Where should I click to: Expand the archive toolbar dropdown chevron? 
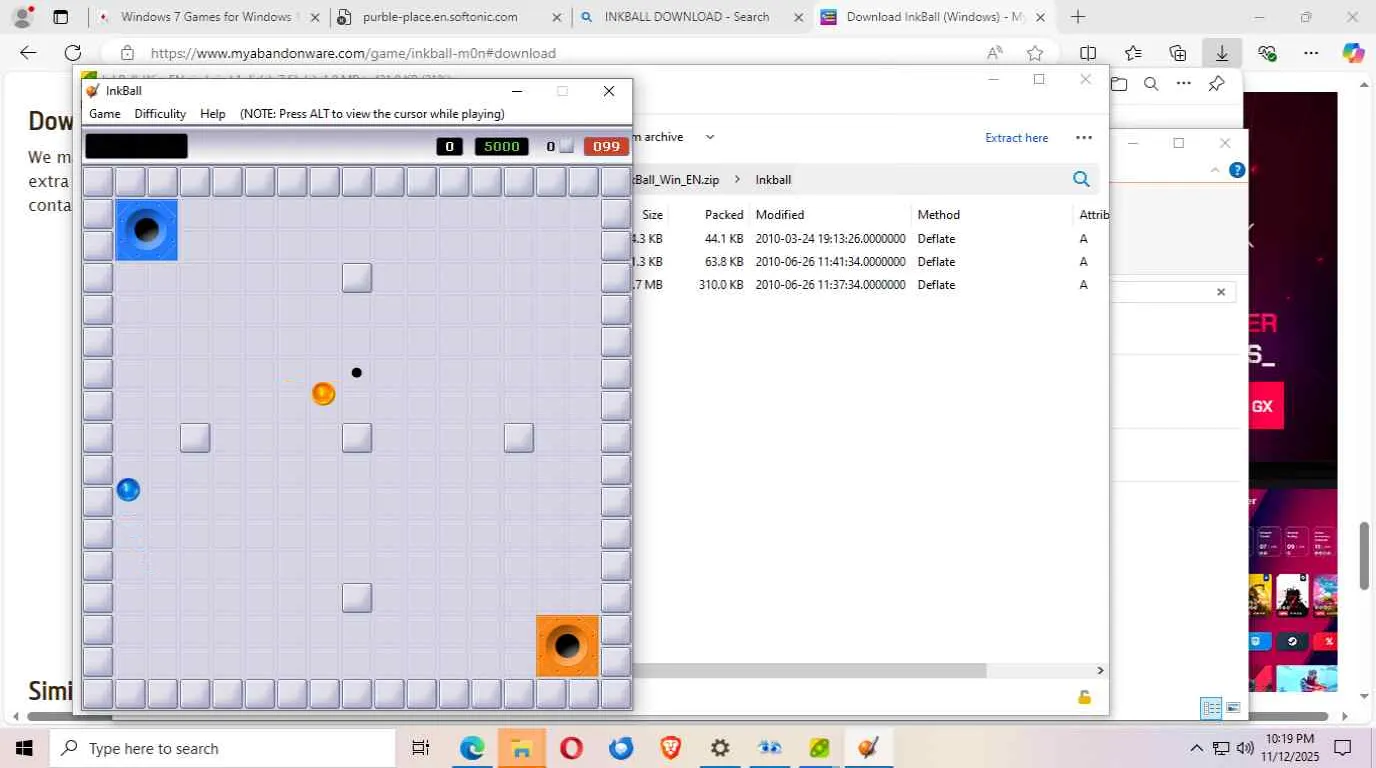[710, 137]
